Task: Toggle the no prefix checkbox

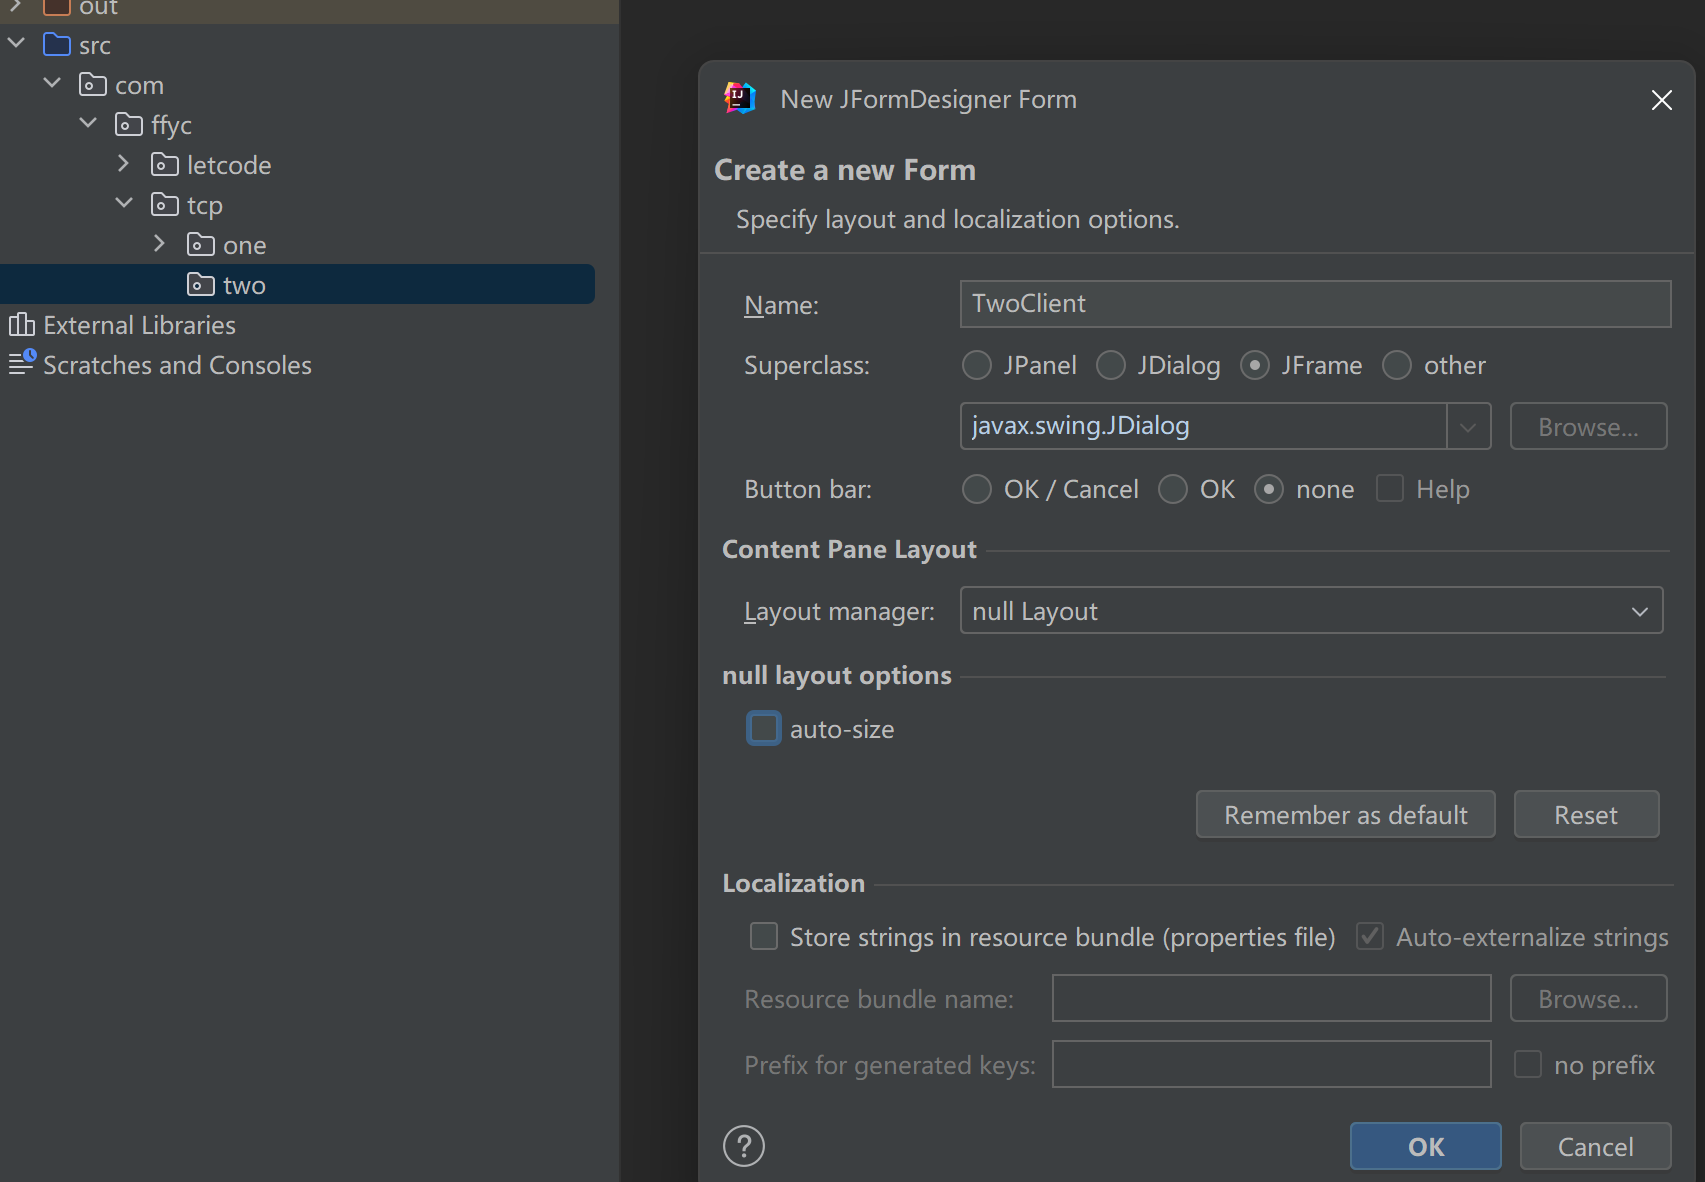Action: (1528, 1064)
